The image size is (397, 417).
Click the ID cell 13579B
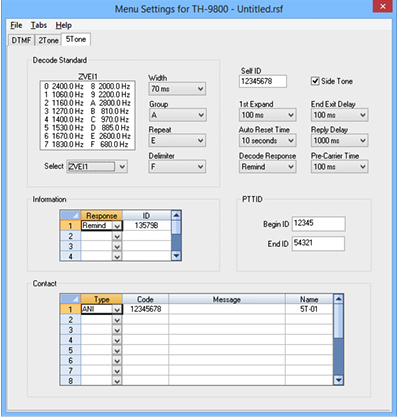[x=146, y=226]
